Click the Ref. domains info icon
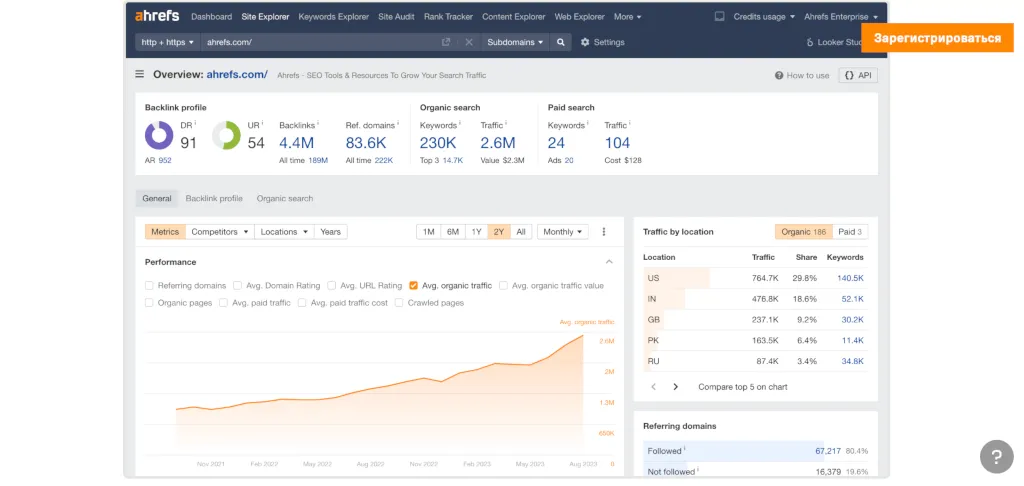The image size is (1024, 486). pos(398,123)
